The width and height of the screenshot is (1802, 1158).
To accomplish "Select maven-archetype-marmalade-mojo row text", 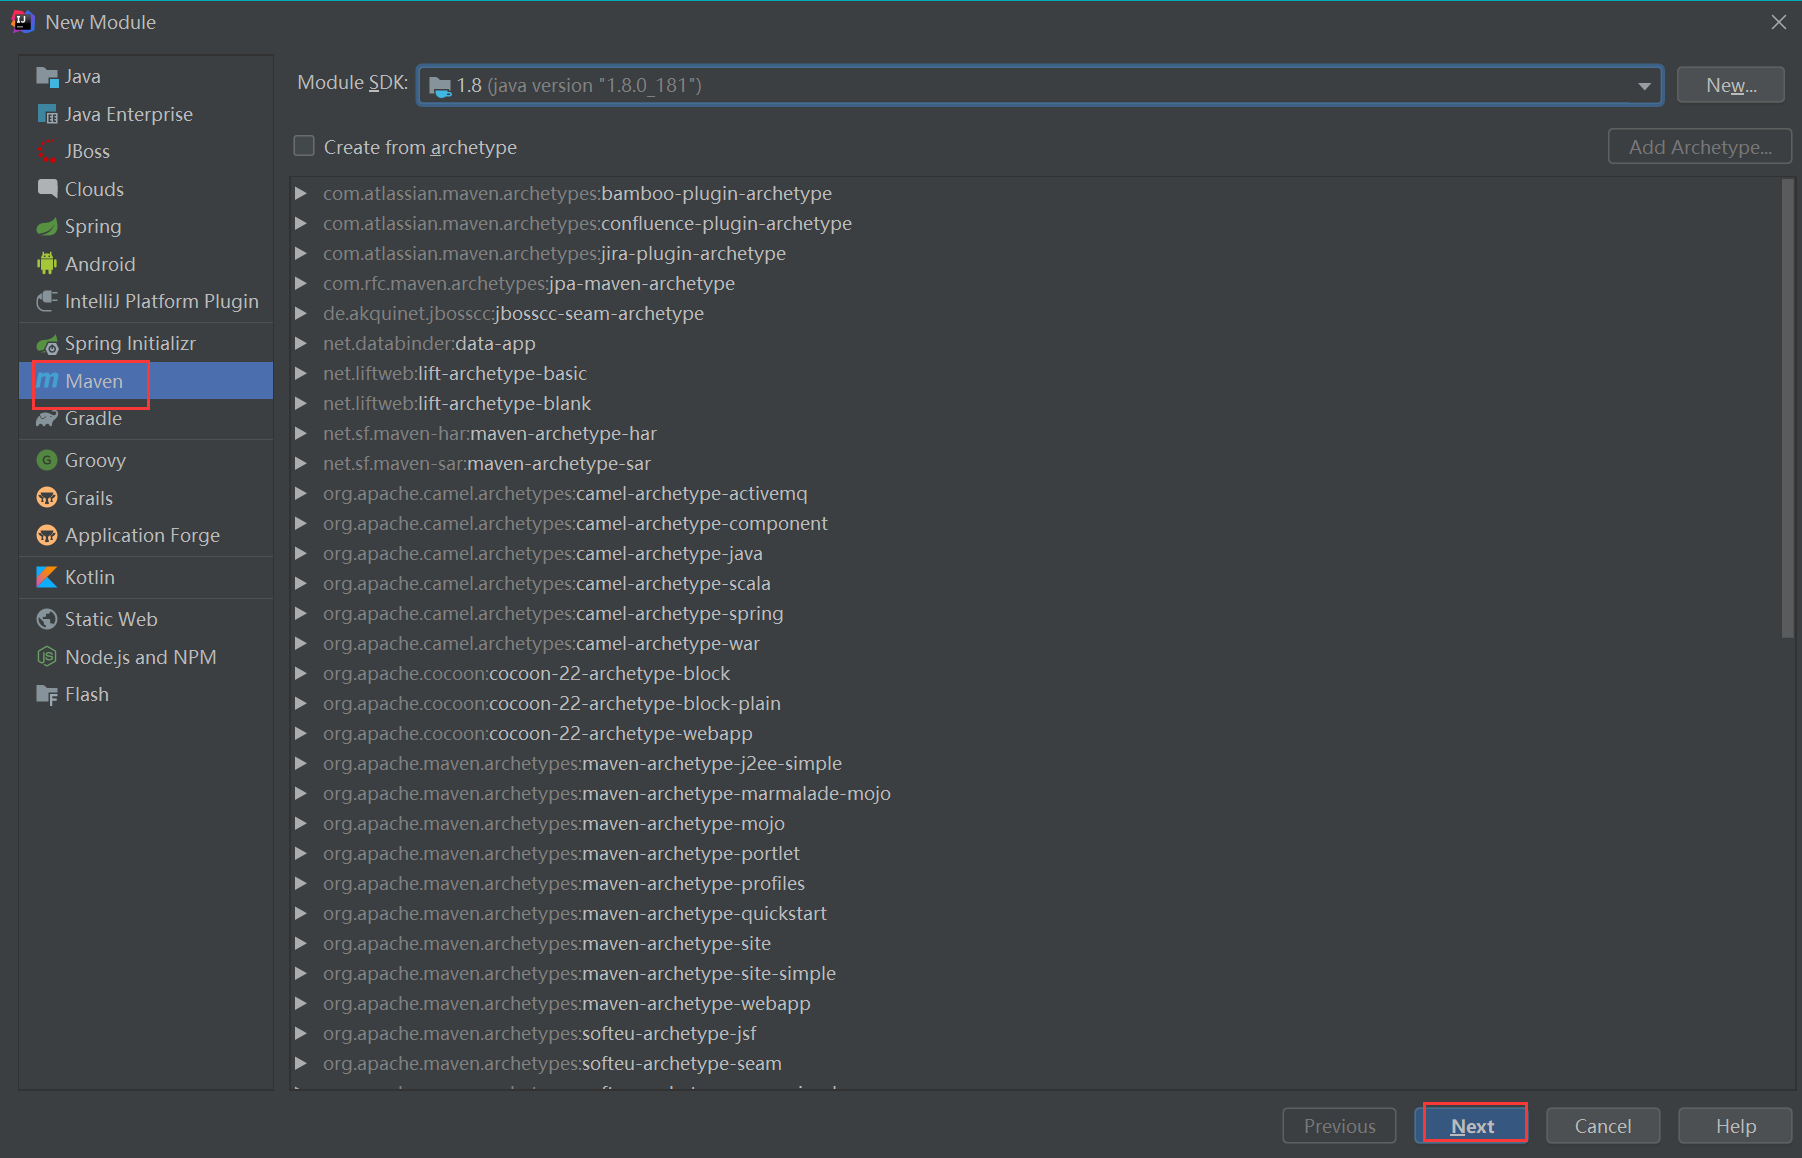I will (607, 793).
